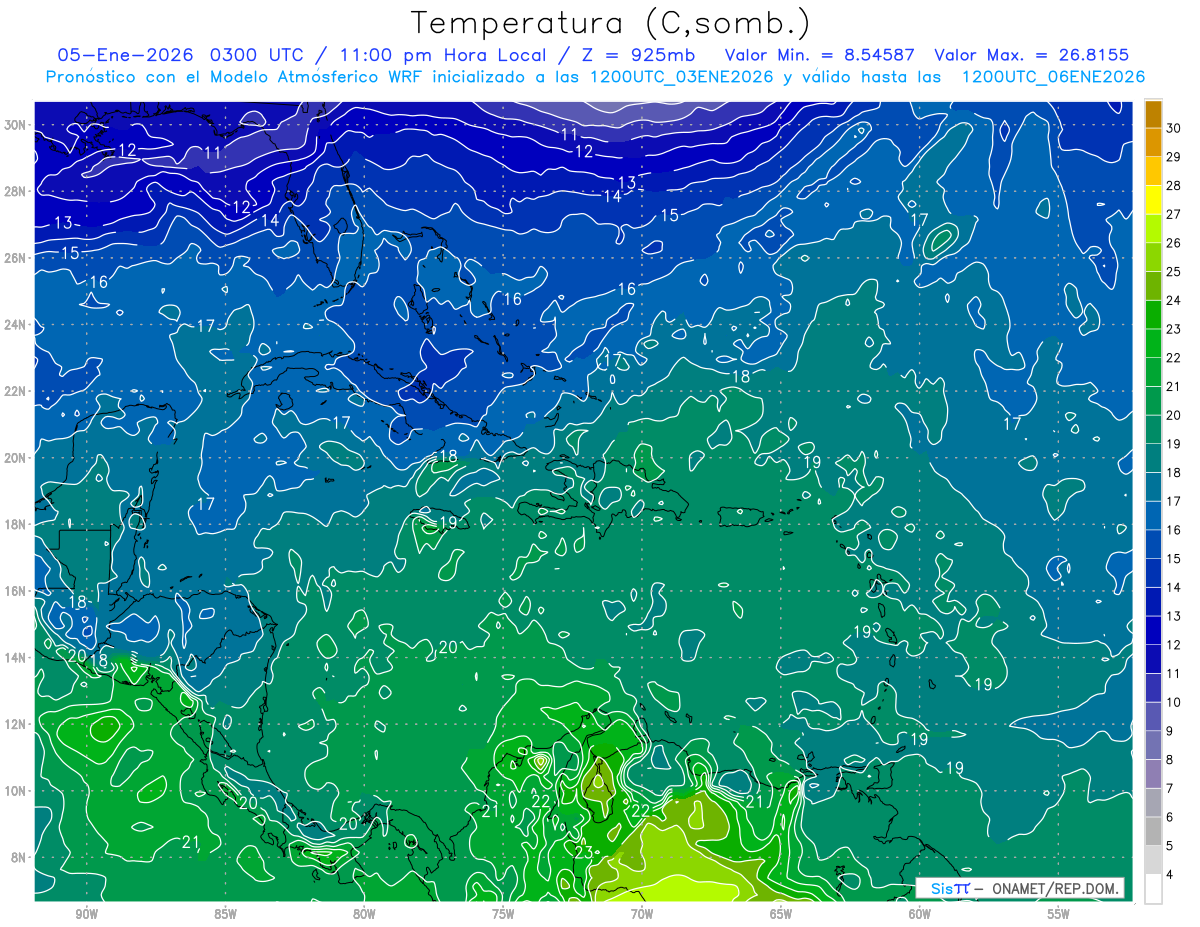The height and width of the screenshot is (927, 1200).
Task: Click latitude axis label "16N"
Action: pos(16,591)
